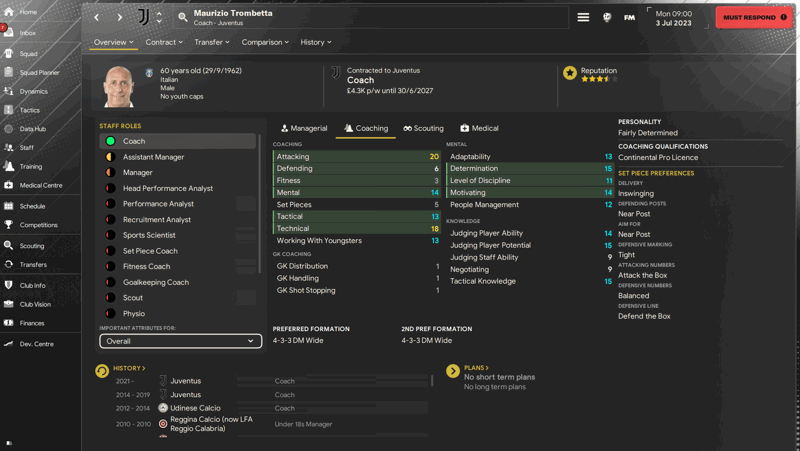Select the Physio staff role
Image resolution: width=800 pixels, height=451 pixels.
(x=178, y=313)
